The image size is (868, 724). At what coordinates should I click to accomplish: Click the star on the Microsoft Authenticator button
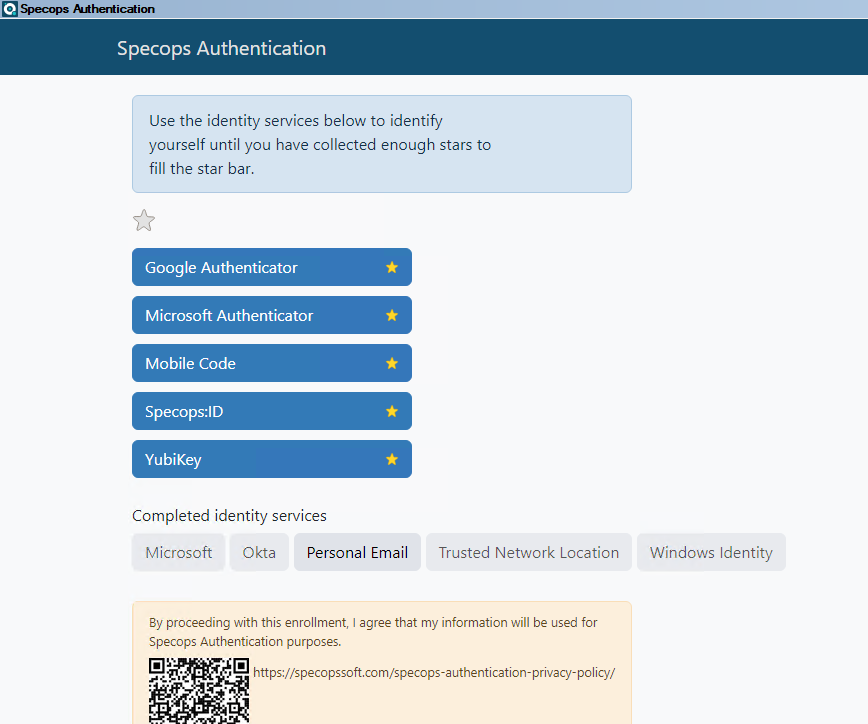pyautogui.click(x=390, y=315)
